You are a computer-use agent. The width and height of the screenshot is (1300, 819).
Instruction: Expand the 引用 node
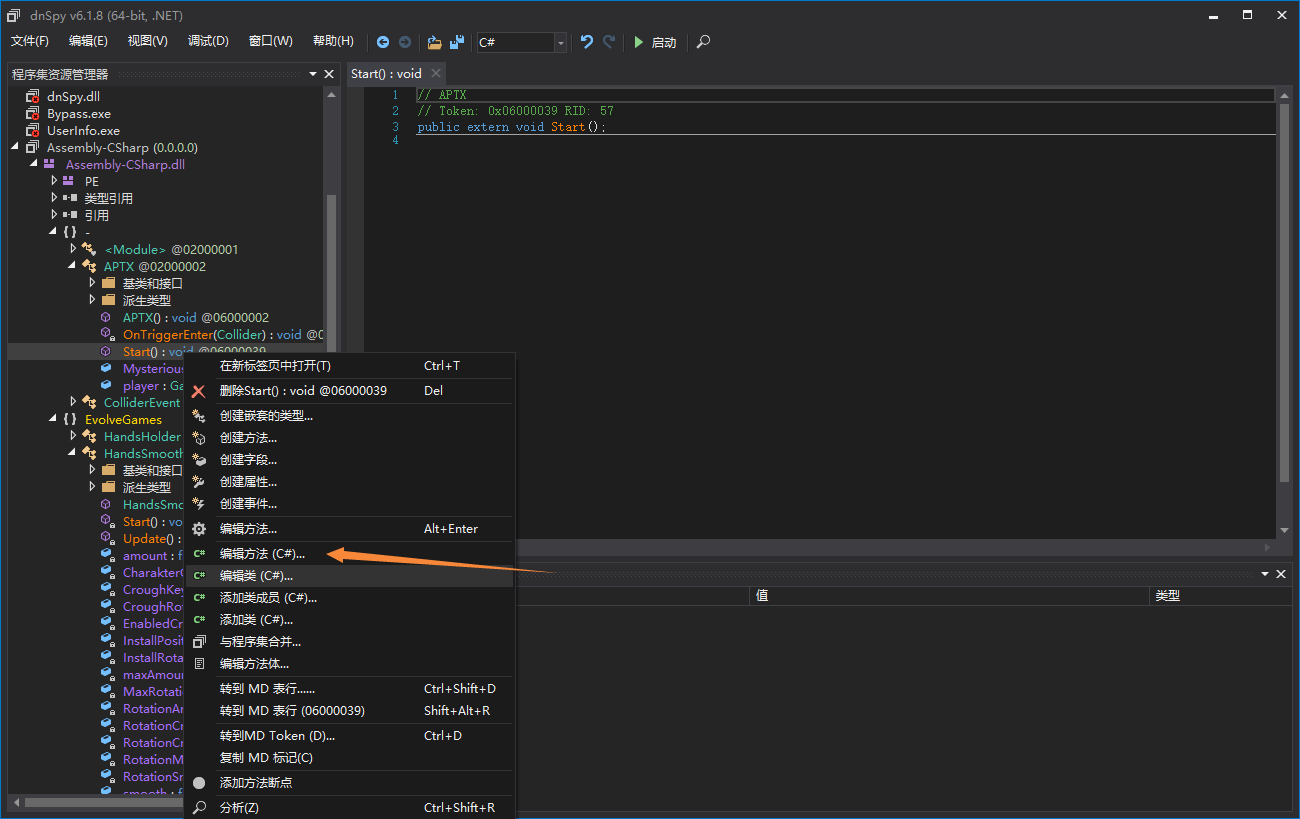(54, 216)
